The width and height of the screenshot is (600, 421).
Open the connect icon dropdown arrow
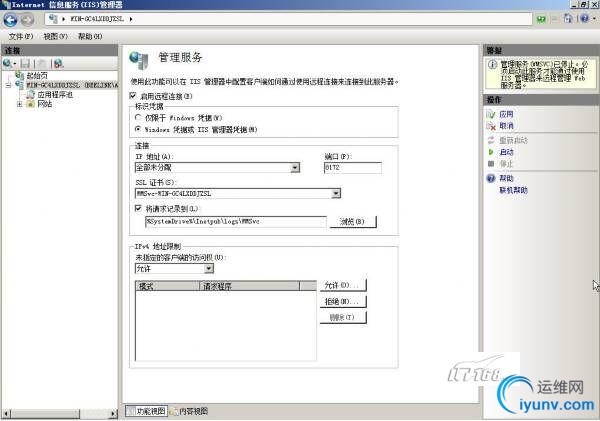click(15, 64)
